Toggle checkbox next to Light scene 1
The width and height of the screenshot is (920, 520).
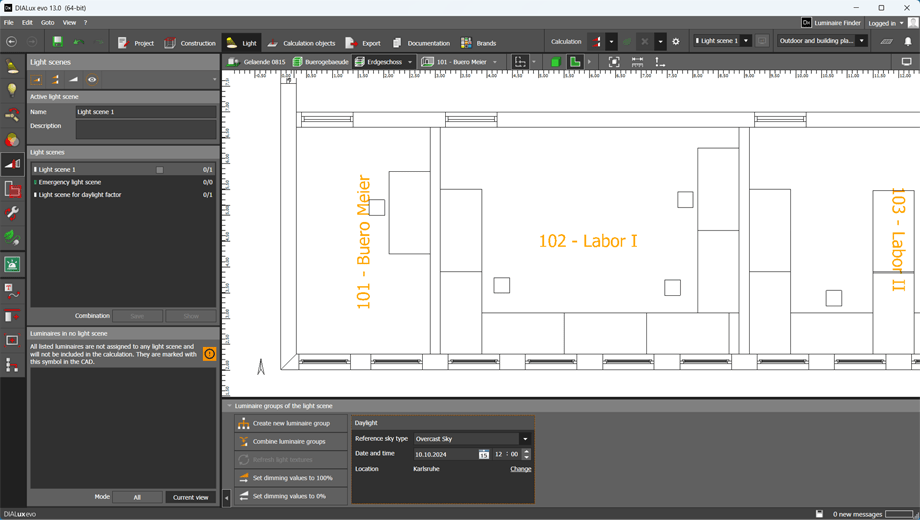[159, 170]
